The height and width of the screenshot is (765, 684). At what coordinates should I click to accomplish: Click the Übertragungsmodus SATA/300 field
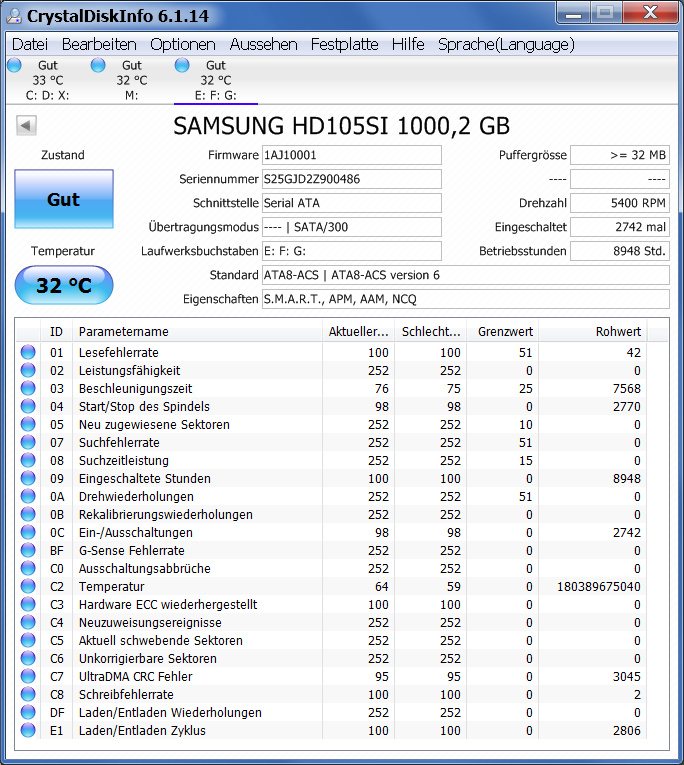coord(352,227)
